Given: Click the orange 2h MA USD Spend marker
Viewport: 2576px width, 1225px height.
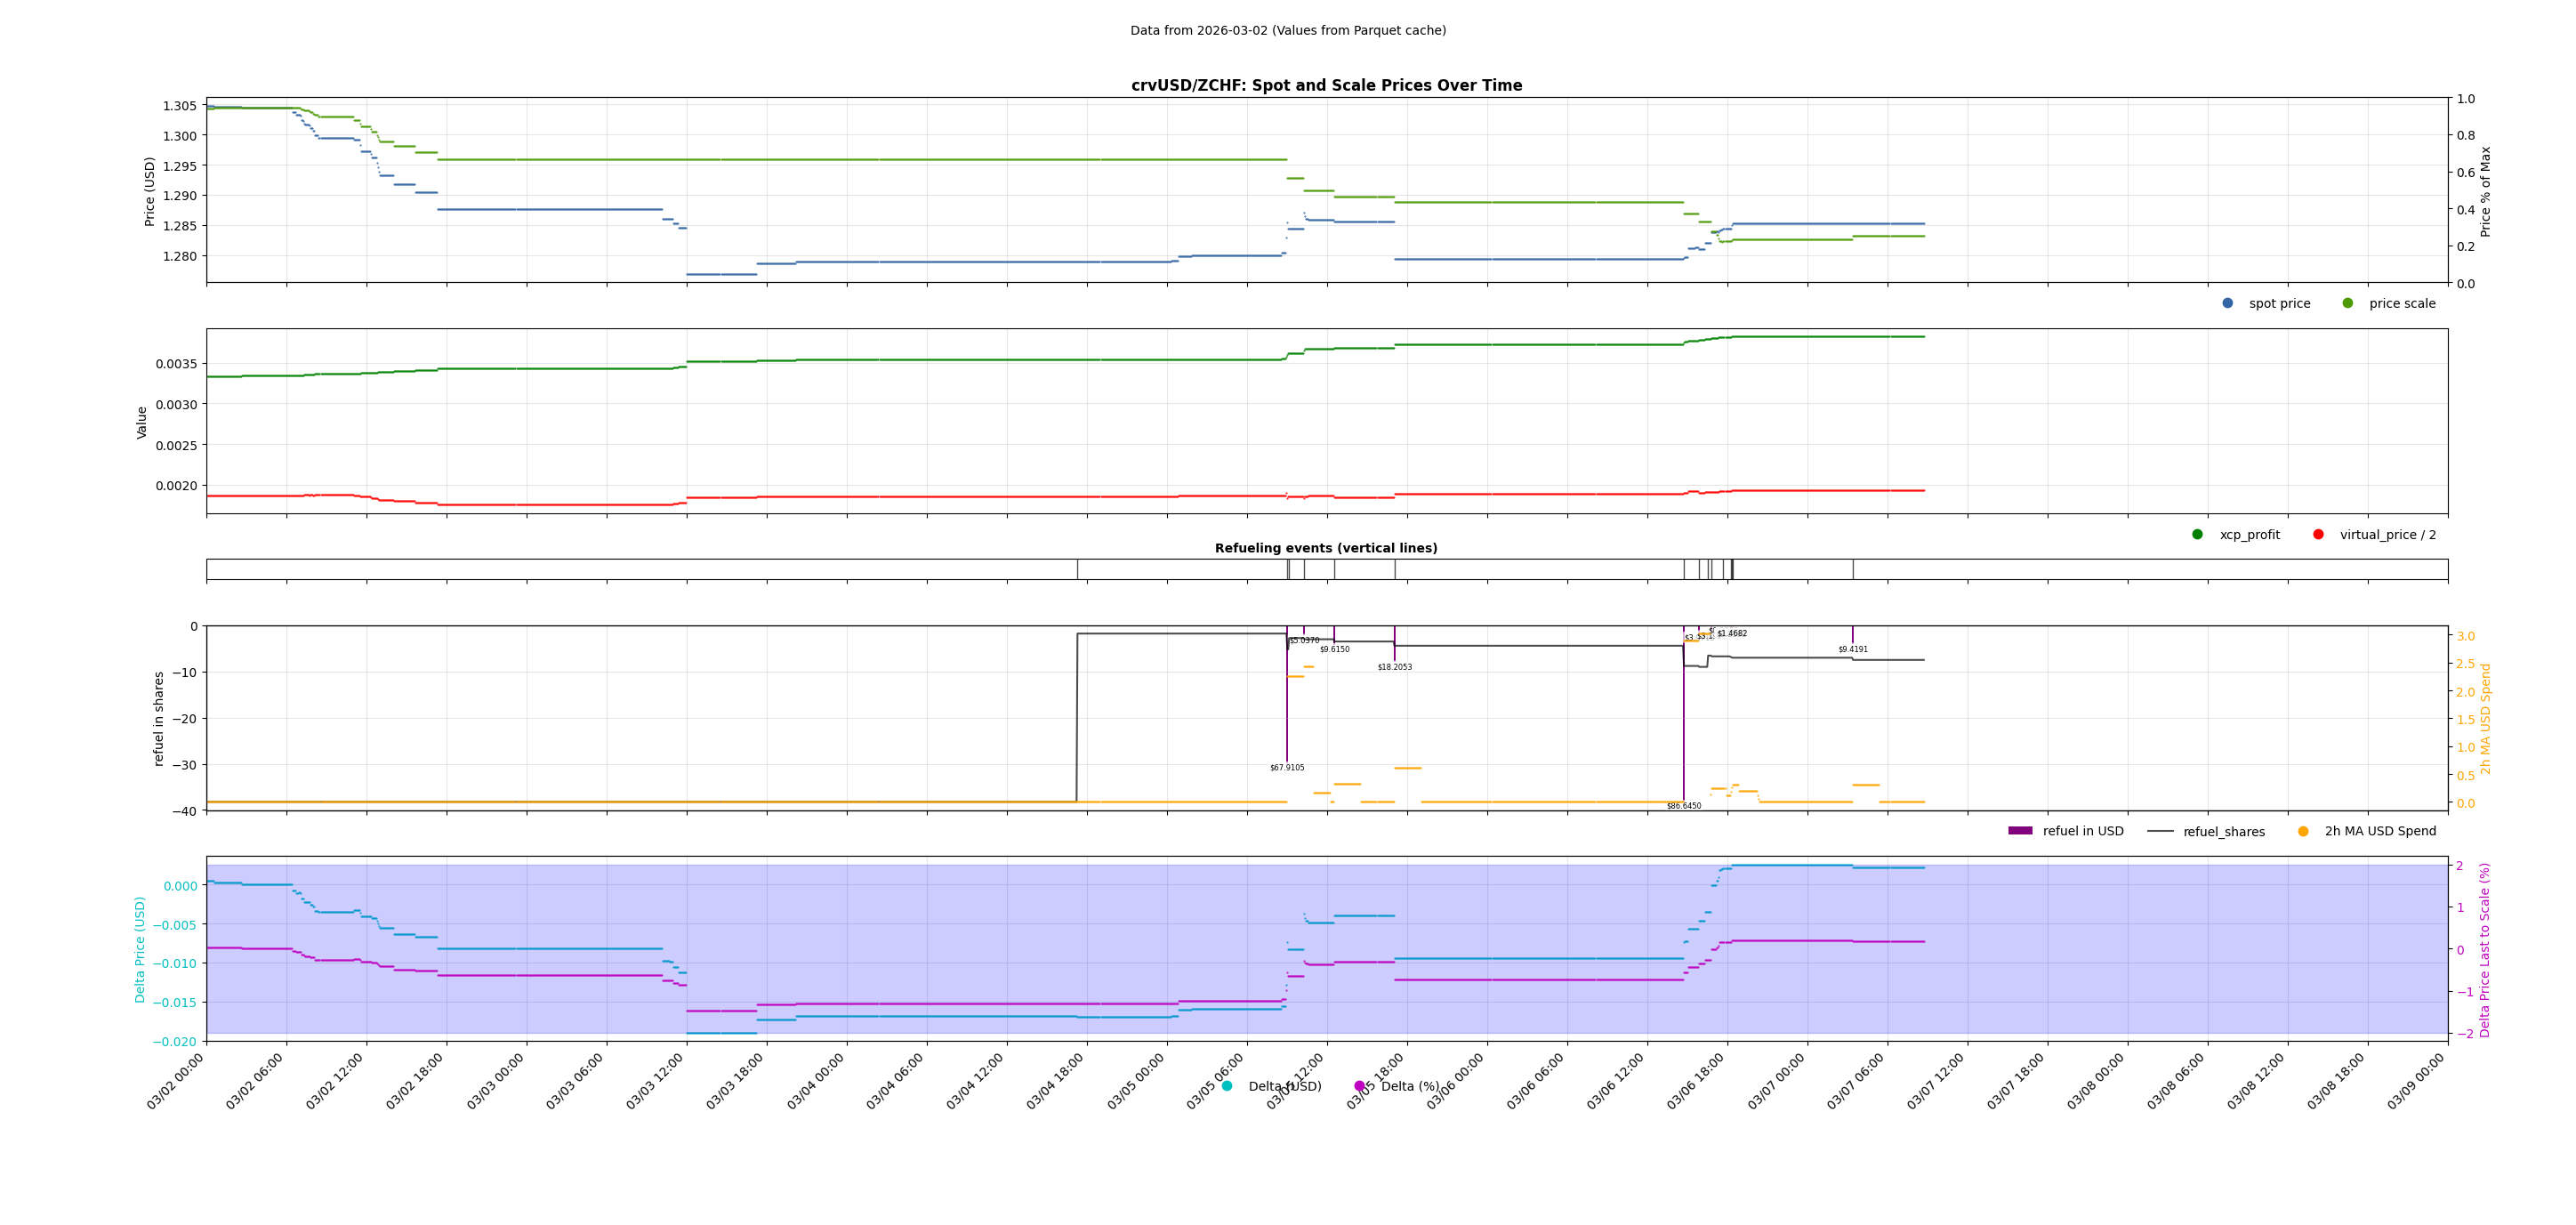Looking at the screenshot, I should pyautogui.click(x=2303, y=831).
